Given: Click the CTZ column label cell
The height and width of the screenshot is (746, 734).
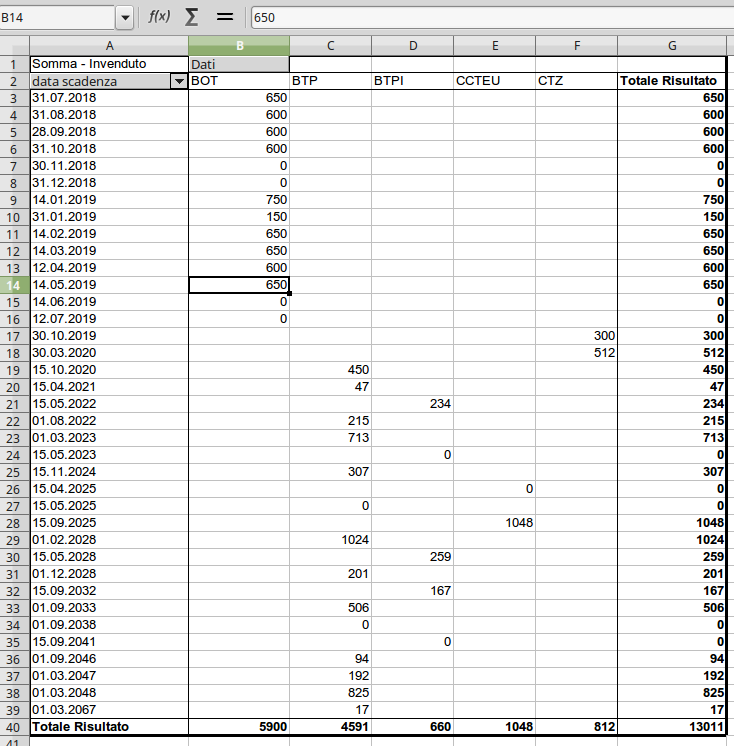Looking at the screenshot, I should point(577,81).
